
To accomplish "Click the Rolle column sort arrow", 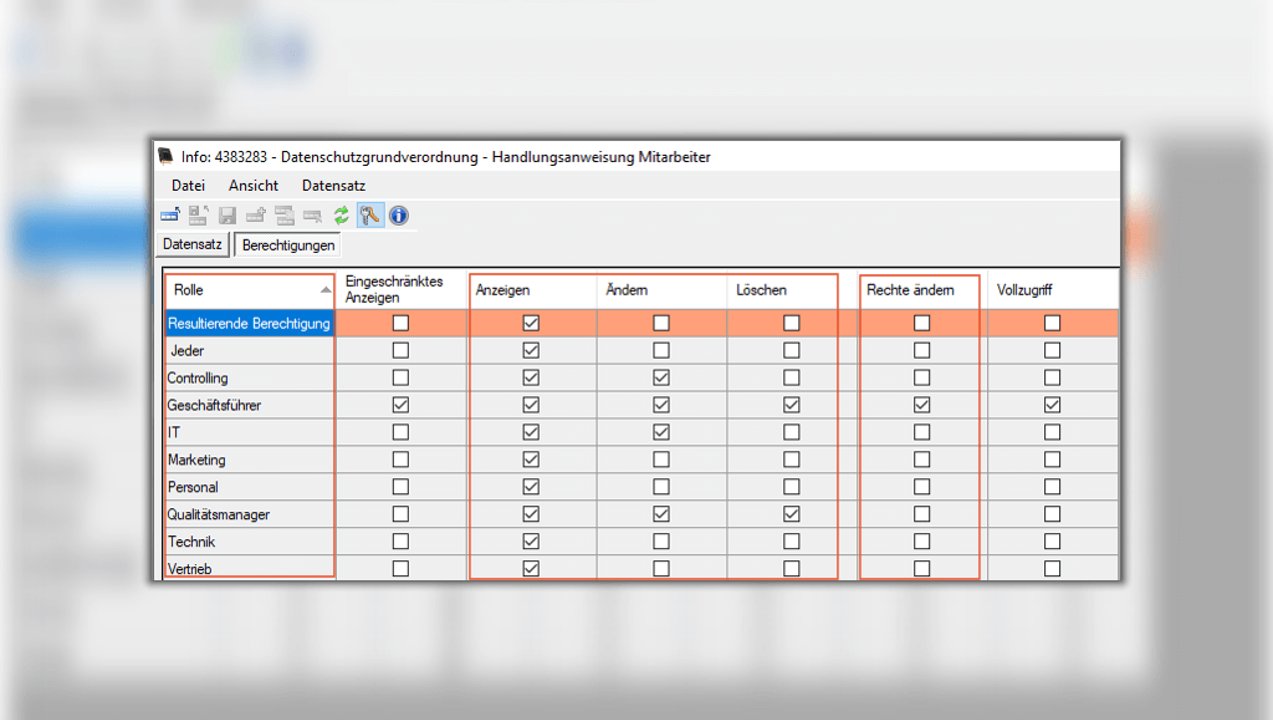I will [325, 290].
